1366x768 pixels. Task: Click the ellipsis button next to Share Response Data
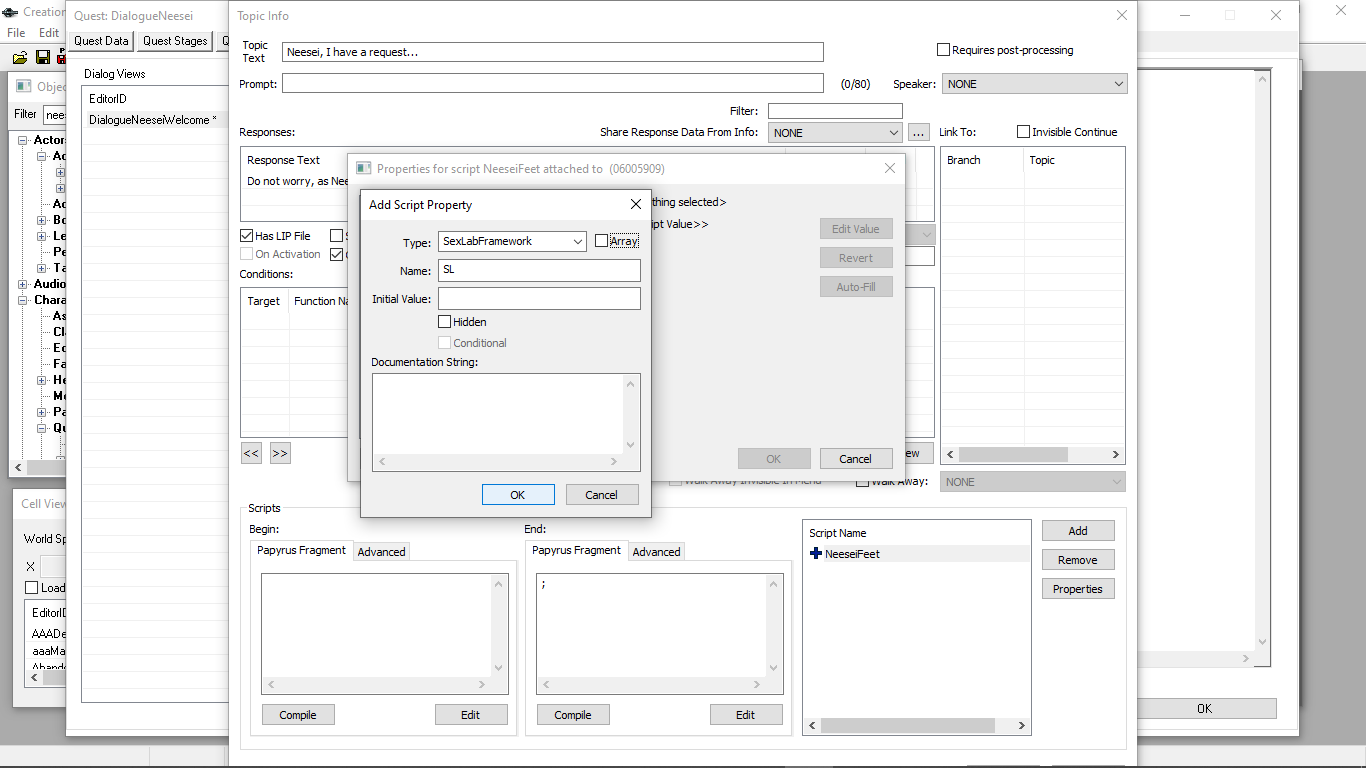[919, 132]
